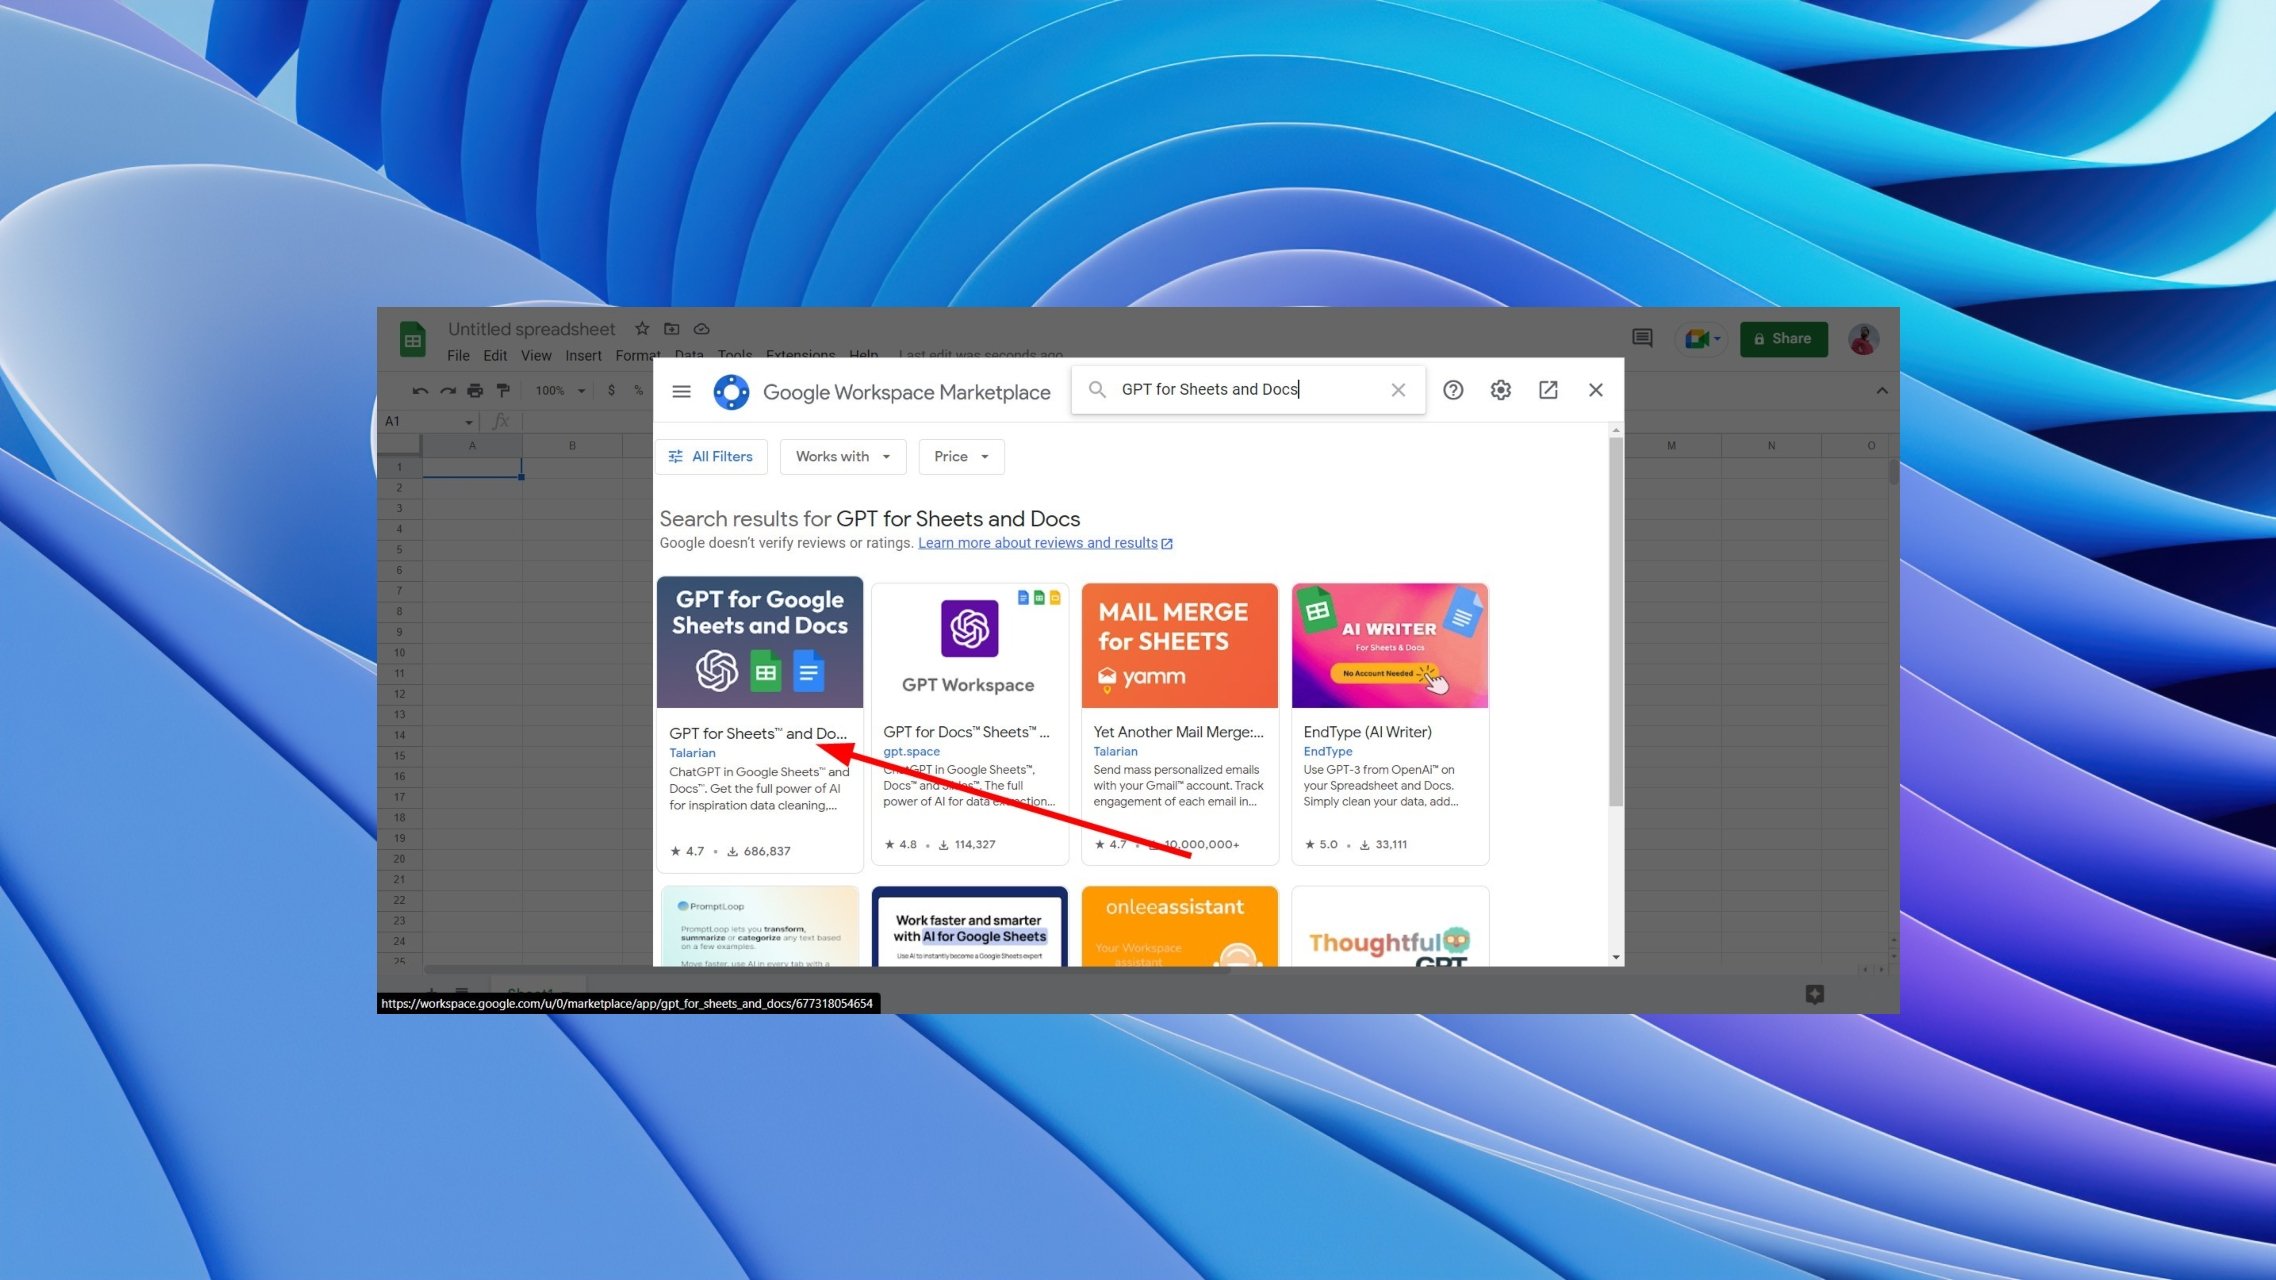Viewport: 2276px width, 1280px height.
Task: Open the EndType developer link
Action: coord(1327,751)
